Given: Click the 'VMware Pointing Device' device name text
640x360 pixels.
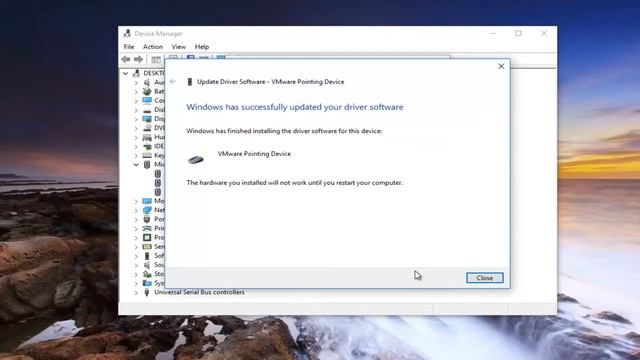Looking at the screenshot, I should pos(254,154).
